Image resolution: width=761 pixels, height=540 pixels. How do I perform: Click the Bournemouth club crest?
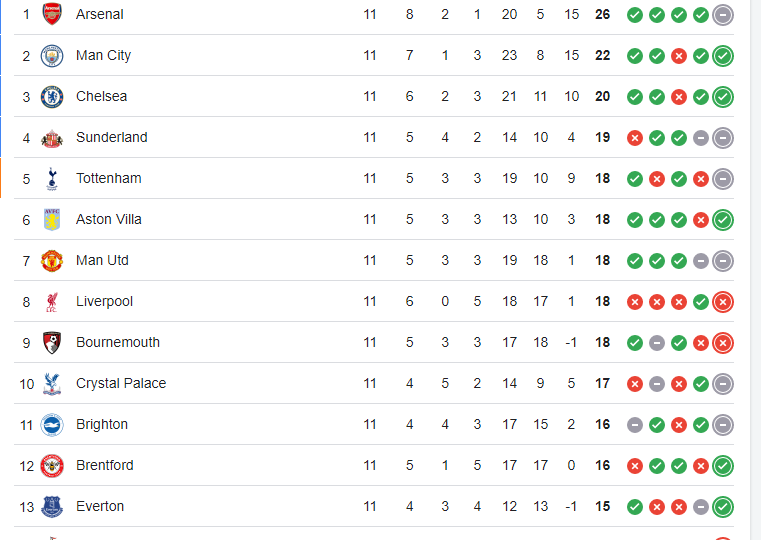52,343
